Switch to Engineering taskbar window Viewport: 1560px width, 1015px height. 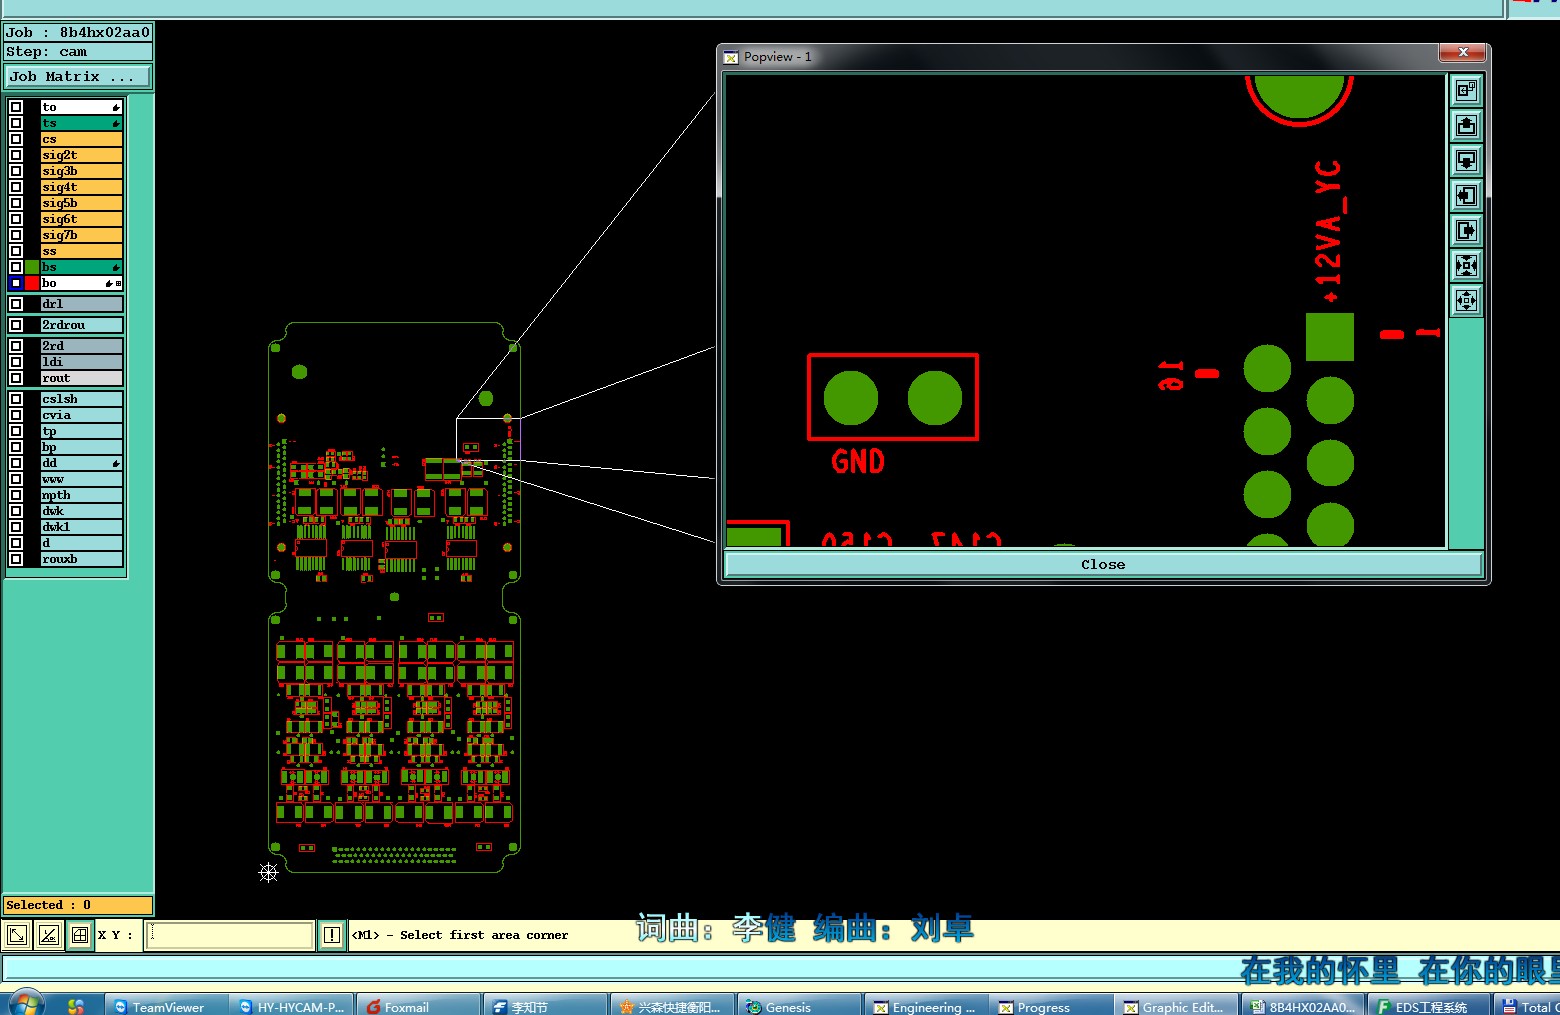[924, 1006]
